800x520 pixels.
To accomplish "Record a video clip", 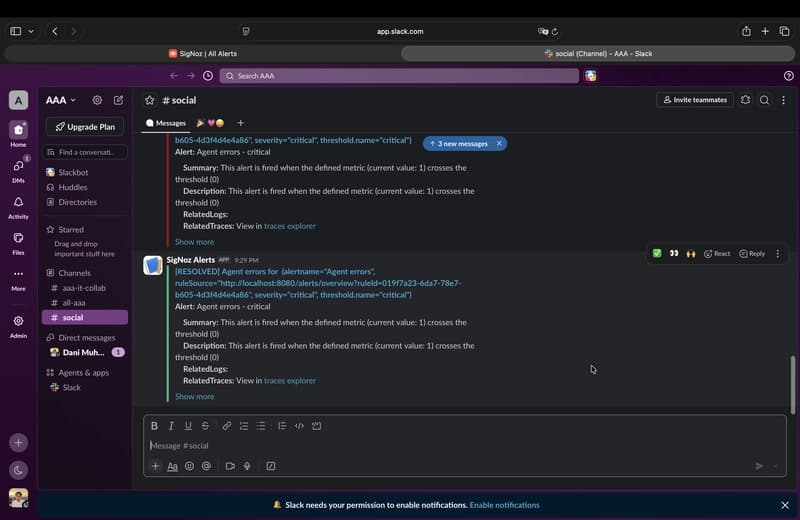I will tap(230, 466).
